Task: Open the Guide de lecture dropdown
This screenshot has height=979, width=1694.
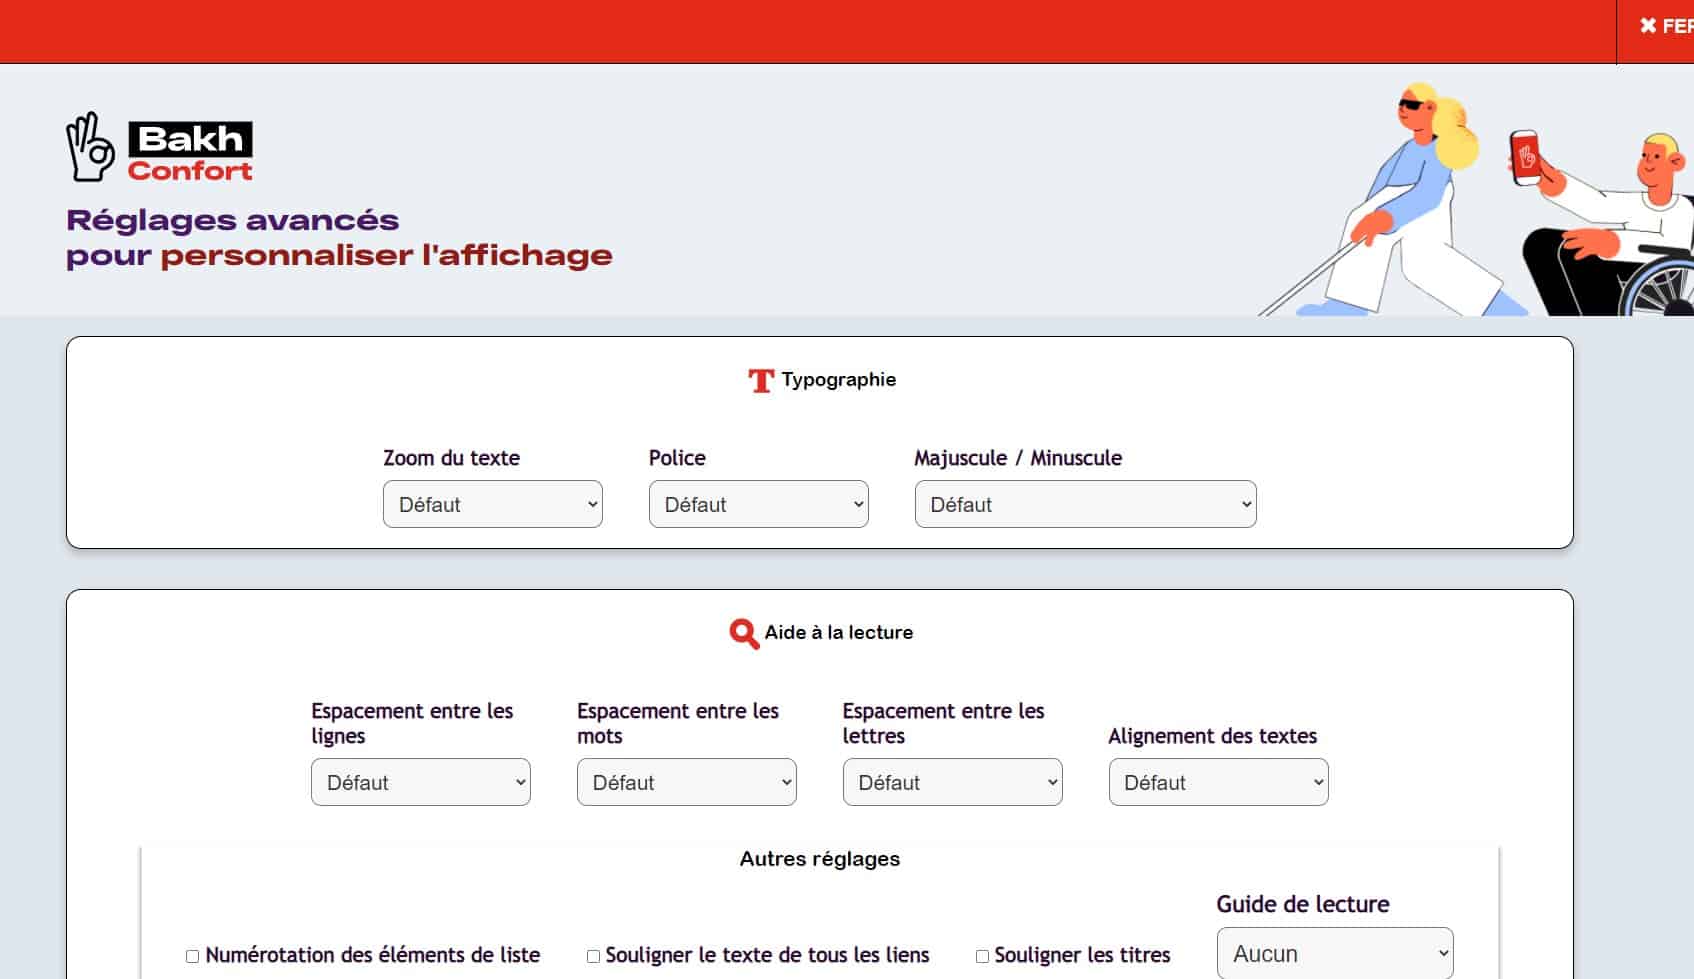Action: coord(1334,953)
